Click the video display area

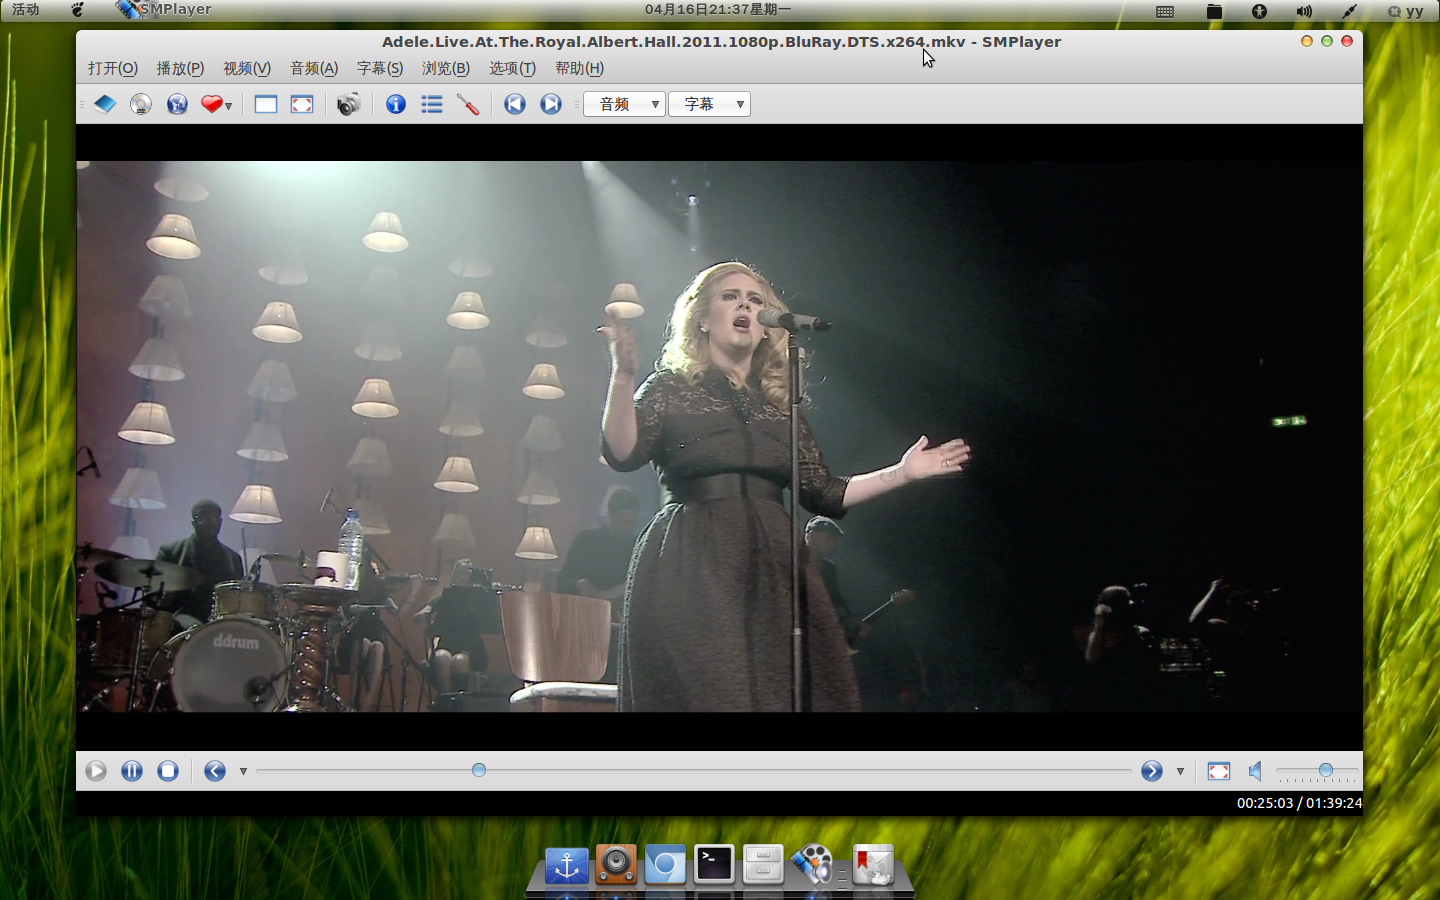click(719, 437)
